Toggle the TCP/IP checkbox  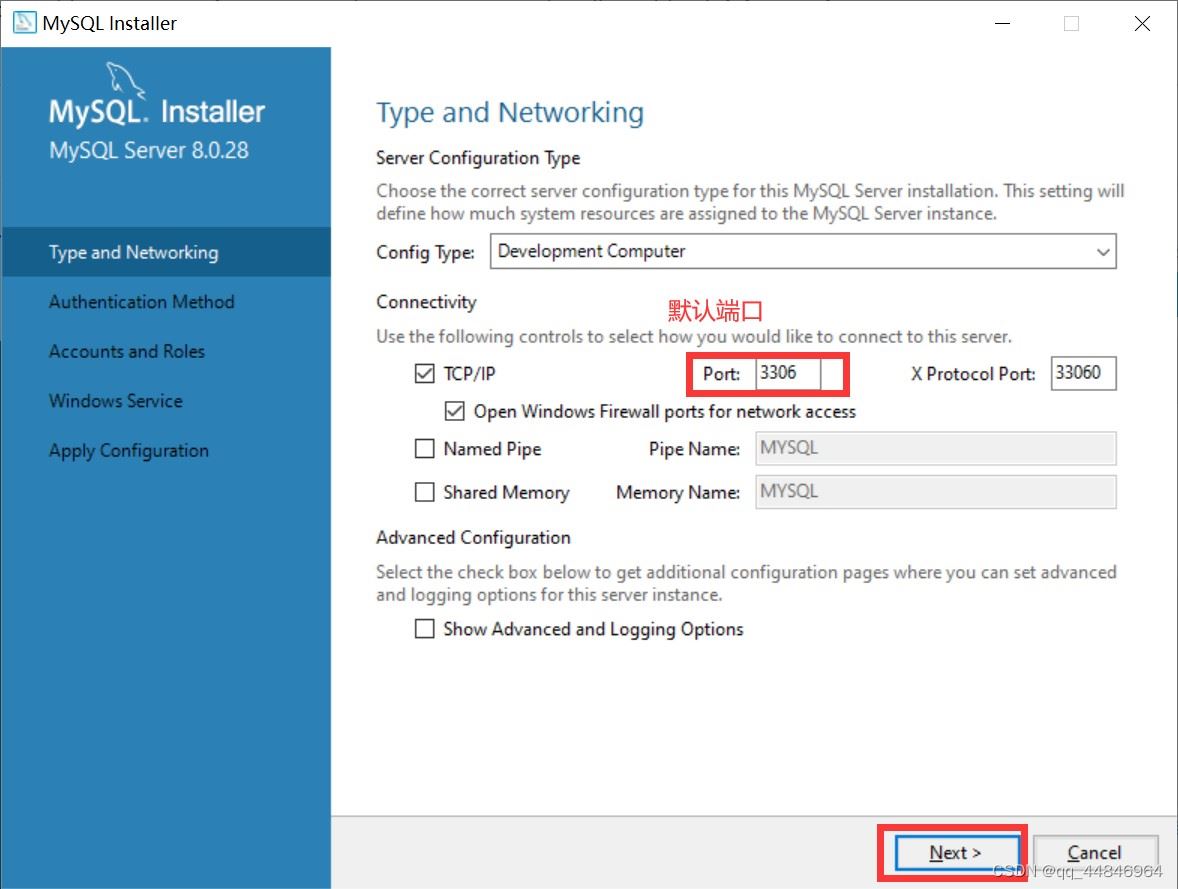424,373
